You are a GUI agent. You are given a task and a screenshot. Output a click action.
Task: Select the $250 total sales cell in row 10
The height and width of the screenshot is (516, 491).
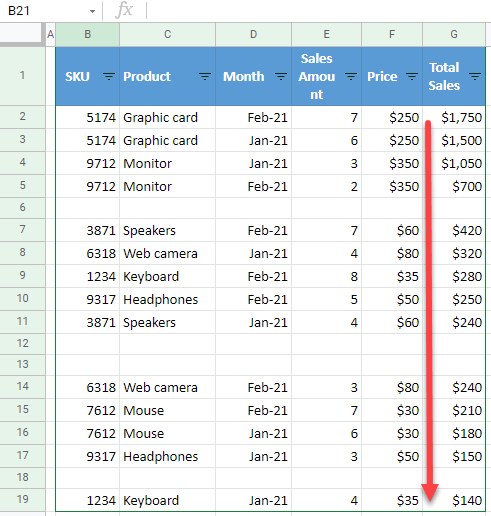[454, 299]
